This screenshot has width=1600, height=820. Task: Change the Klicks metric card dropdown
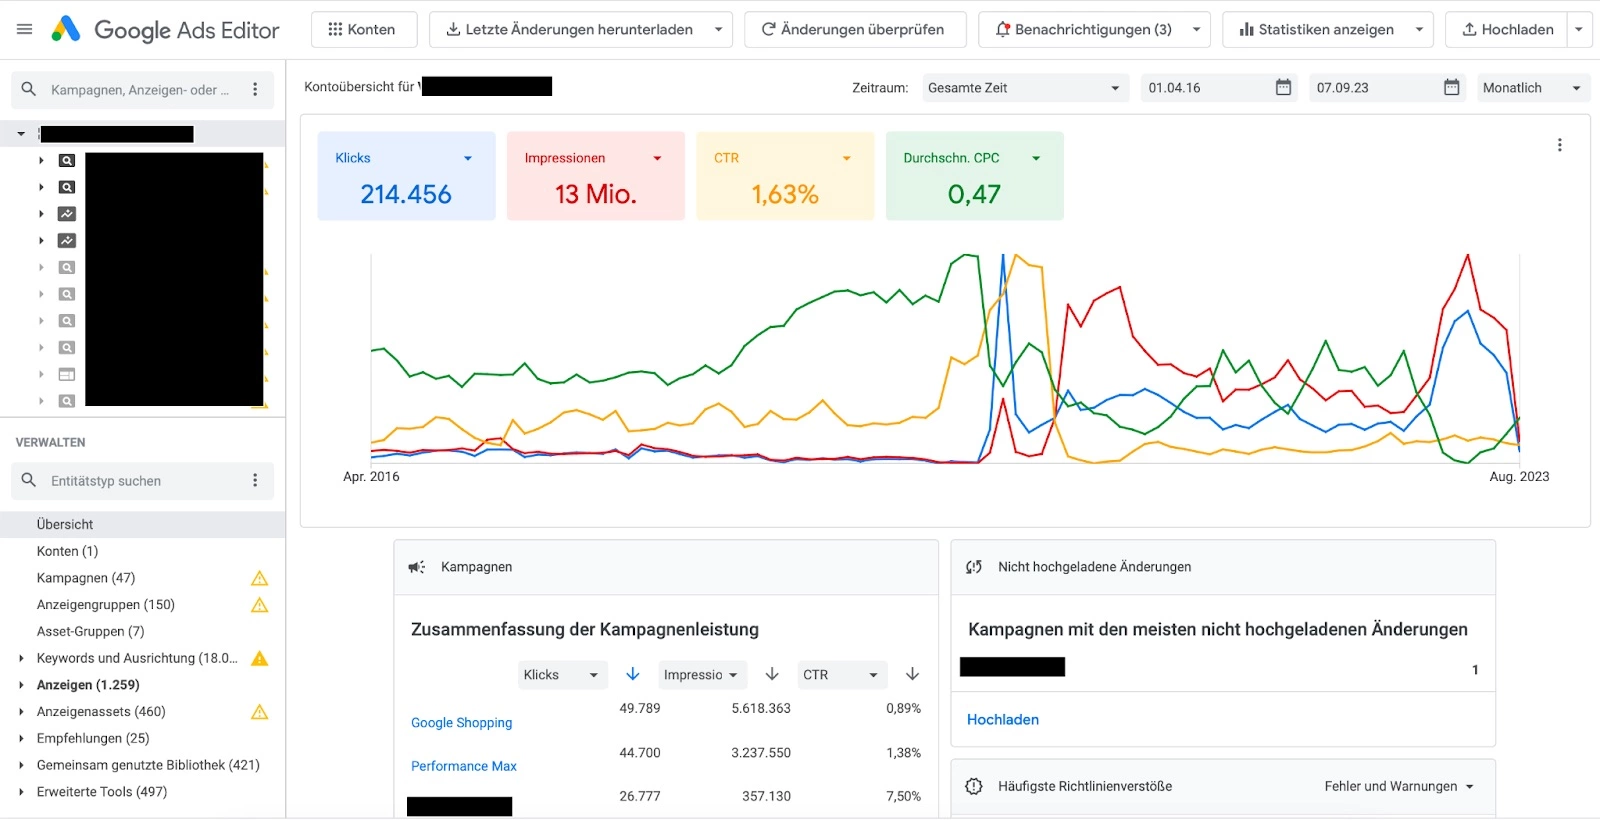tap(468, 158)
